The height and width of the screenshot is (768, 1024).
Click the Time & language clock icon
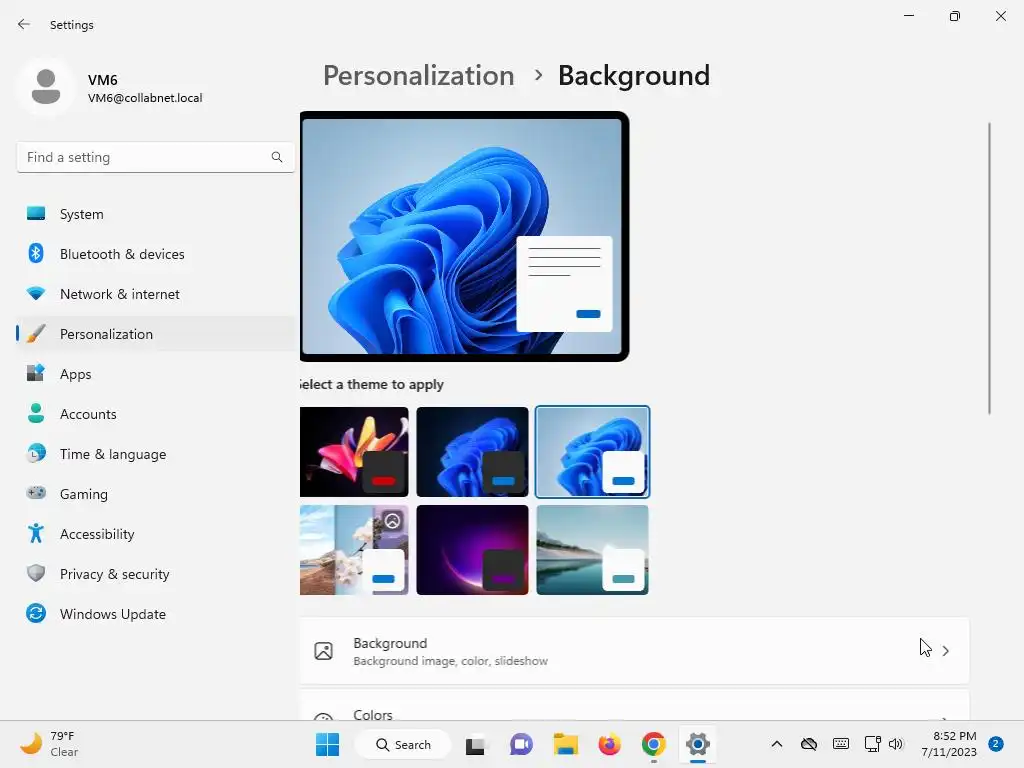(36, 453)
